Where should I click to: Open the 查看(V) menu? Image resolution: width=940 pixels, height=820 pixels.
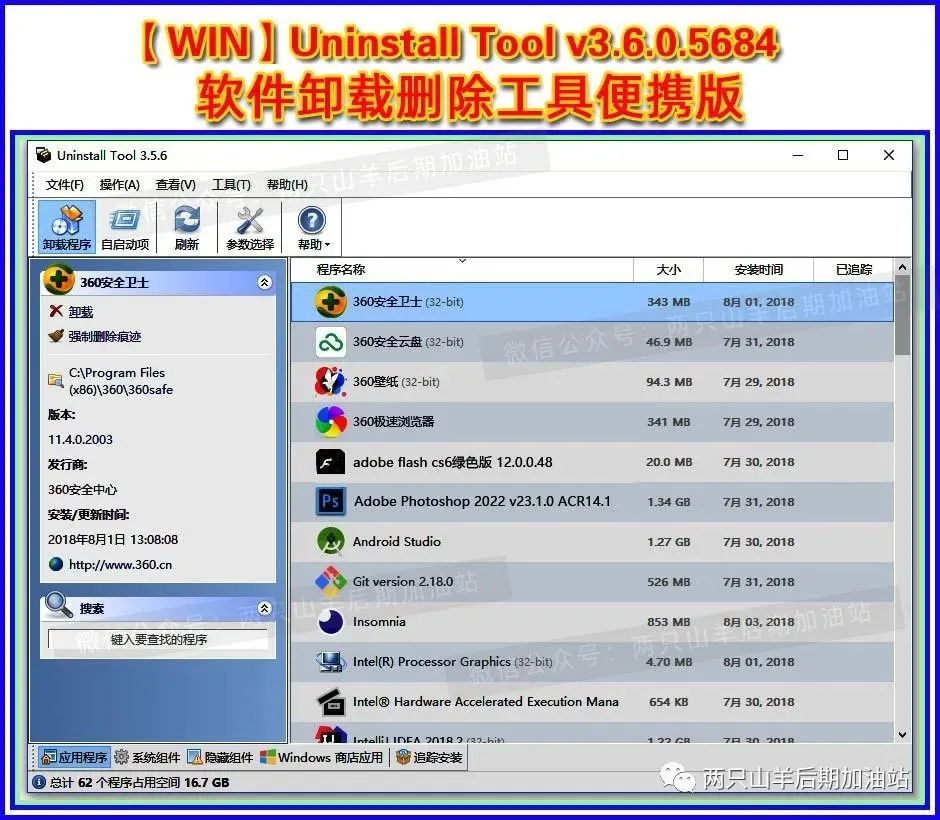coord(176,185)
